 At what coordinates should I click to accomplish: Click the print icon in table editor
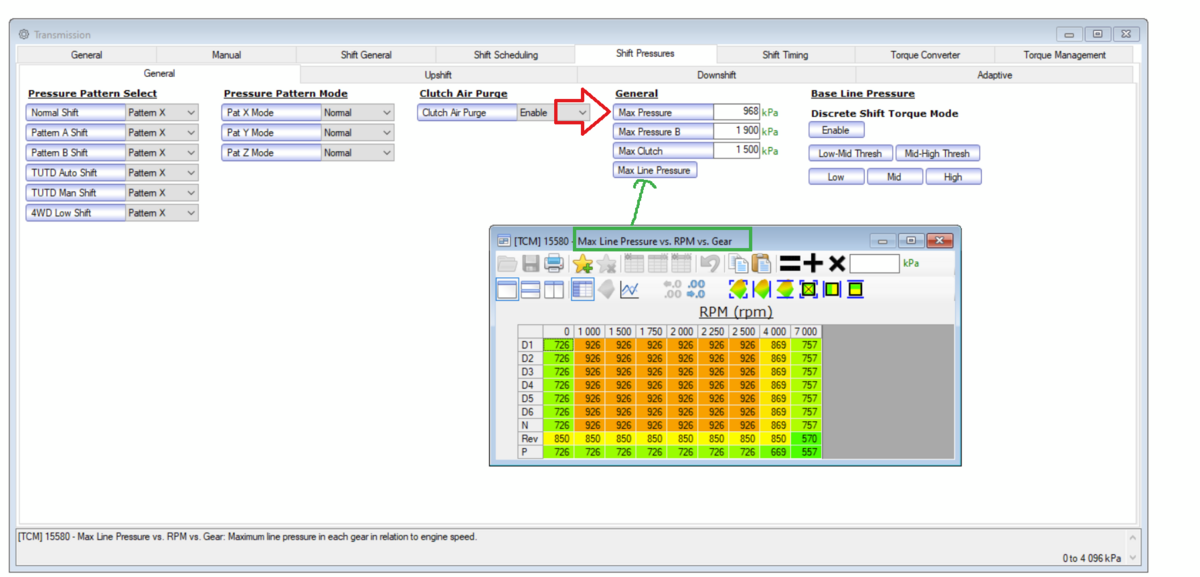click(554, 264)
